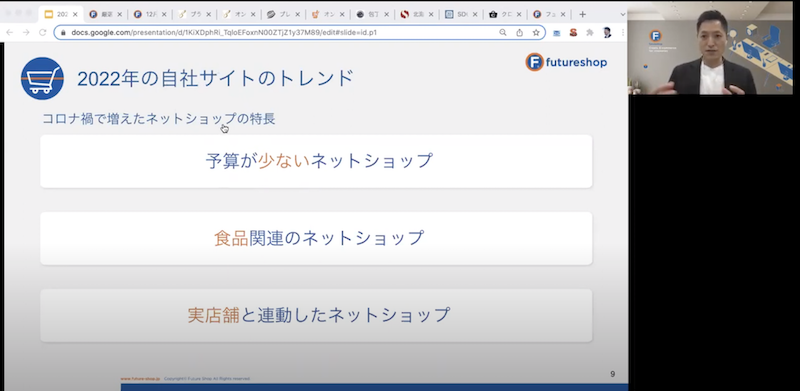The height and width of the screenshot is (391, 800).
Task: Open a new tab with the plus button
Action: click(x=582, y=14)
